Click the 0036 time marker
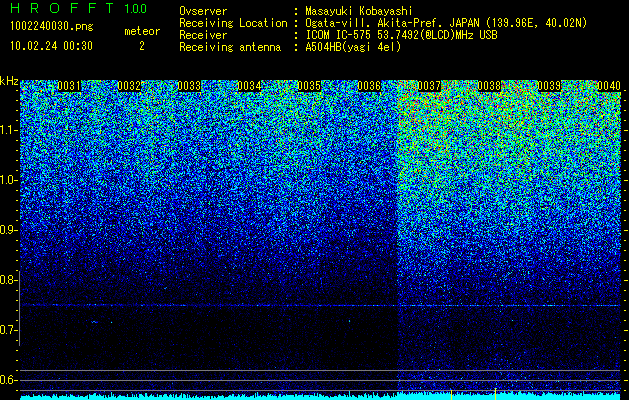The image size is (629, 400). pos(369,86)
